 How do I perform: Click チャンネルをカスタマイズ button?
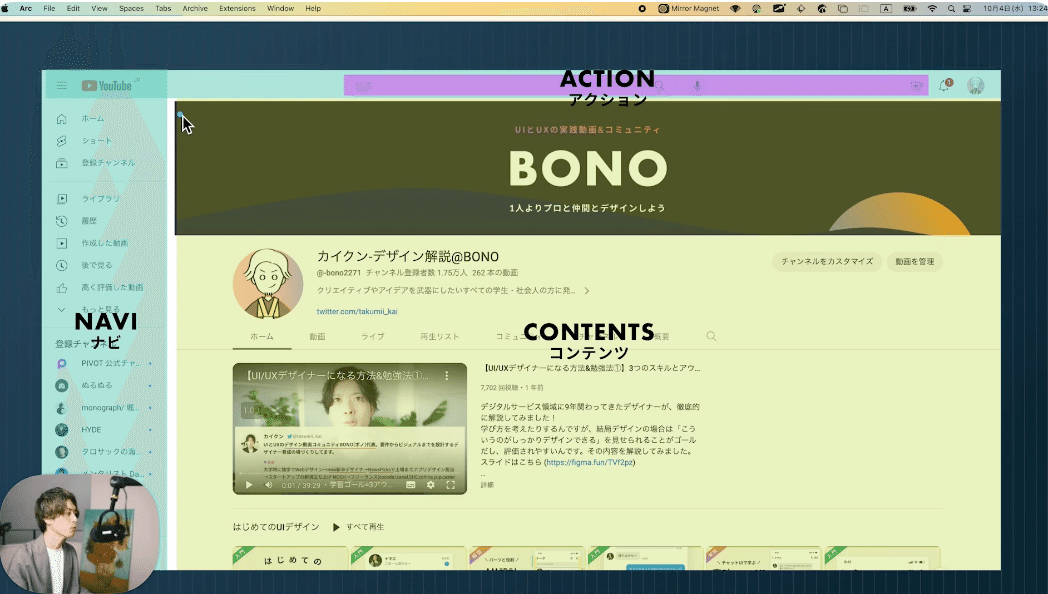827,261
